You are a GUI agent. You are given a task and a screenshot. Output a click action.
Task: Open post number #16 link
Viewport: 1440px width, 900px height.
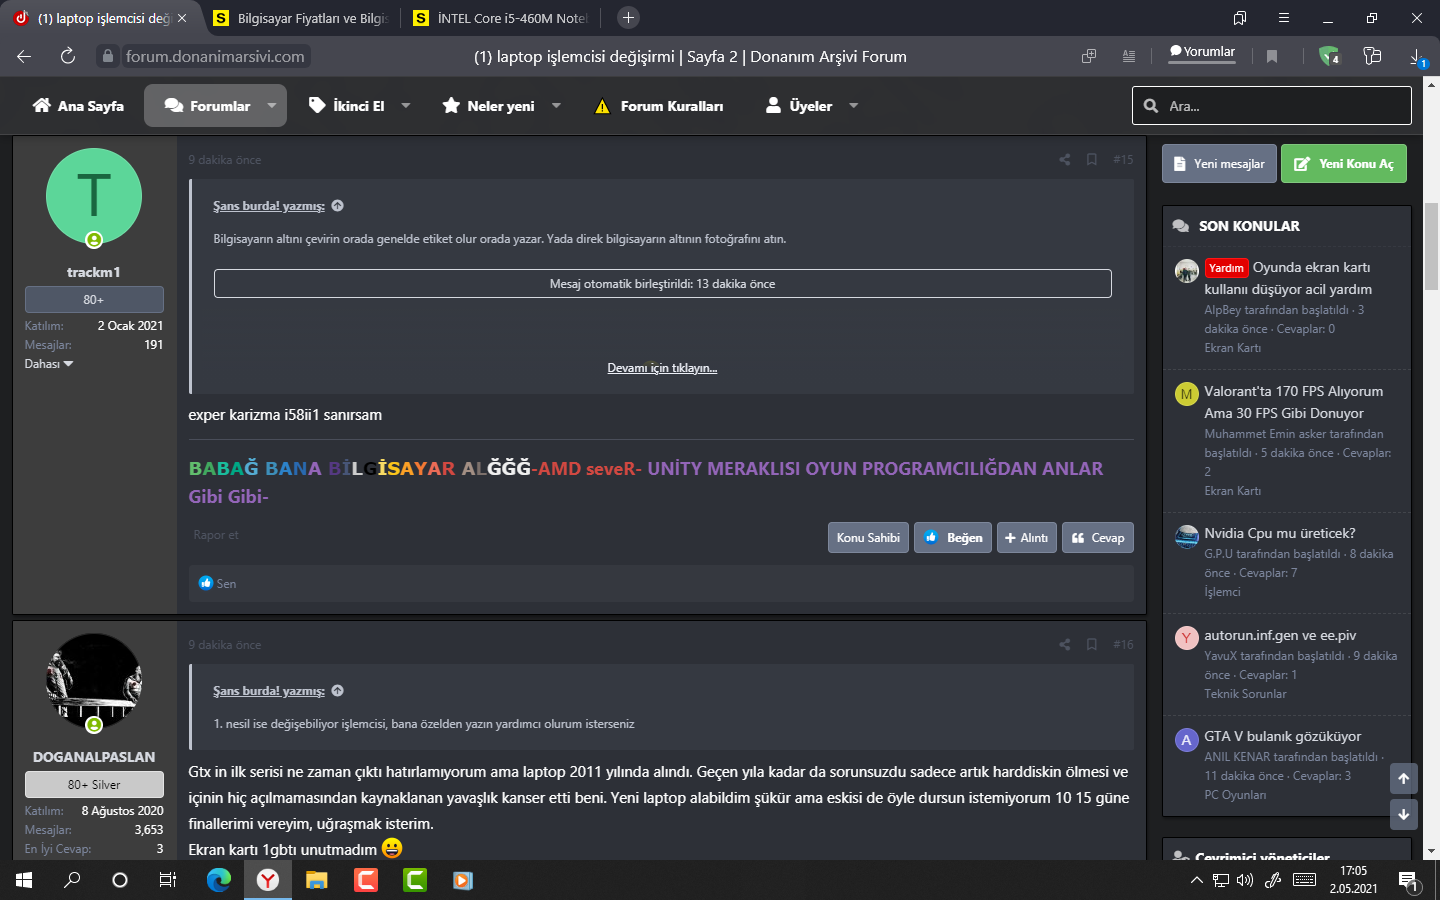(x=1123, y=645)
